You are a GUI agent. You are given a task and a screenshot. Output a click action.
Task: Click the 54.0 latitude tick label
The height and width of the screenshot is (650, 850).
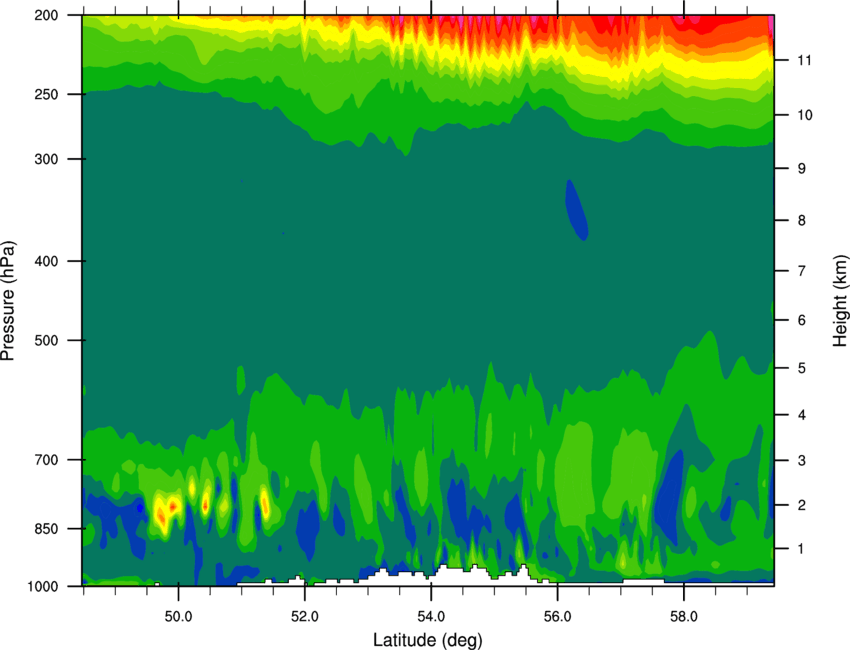(x=432, y=617)
